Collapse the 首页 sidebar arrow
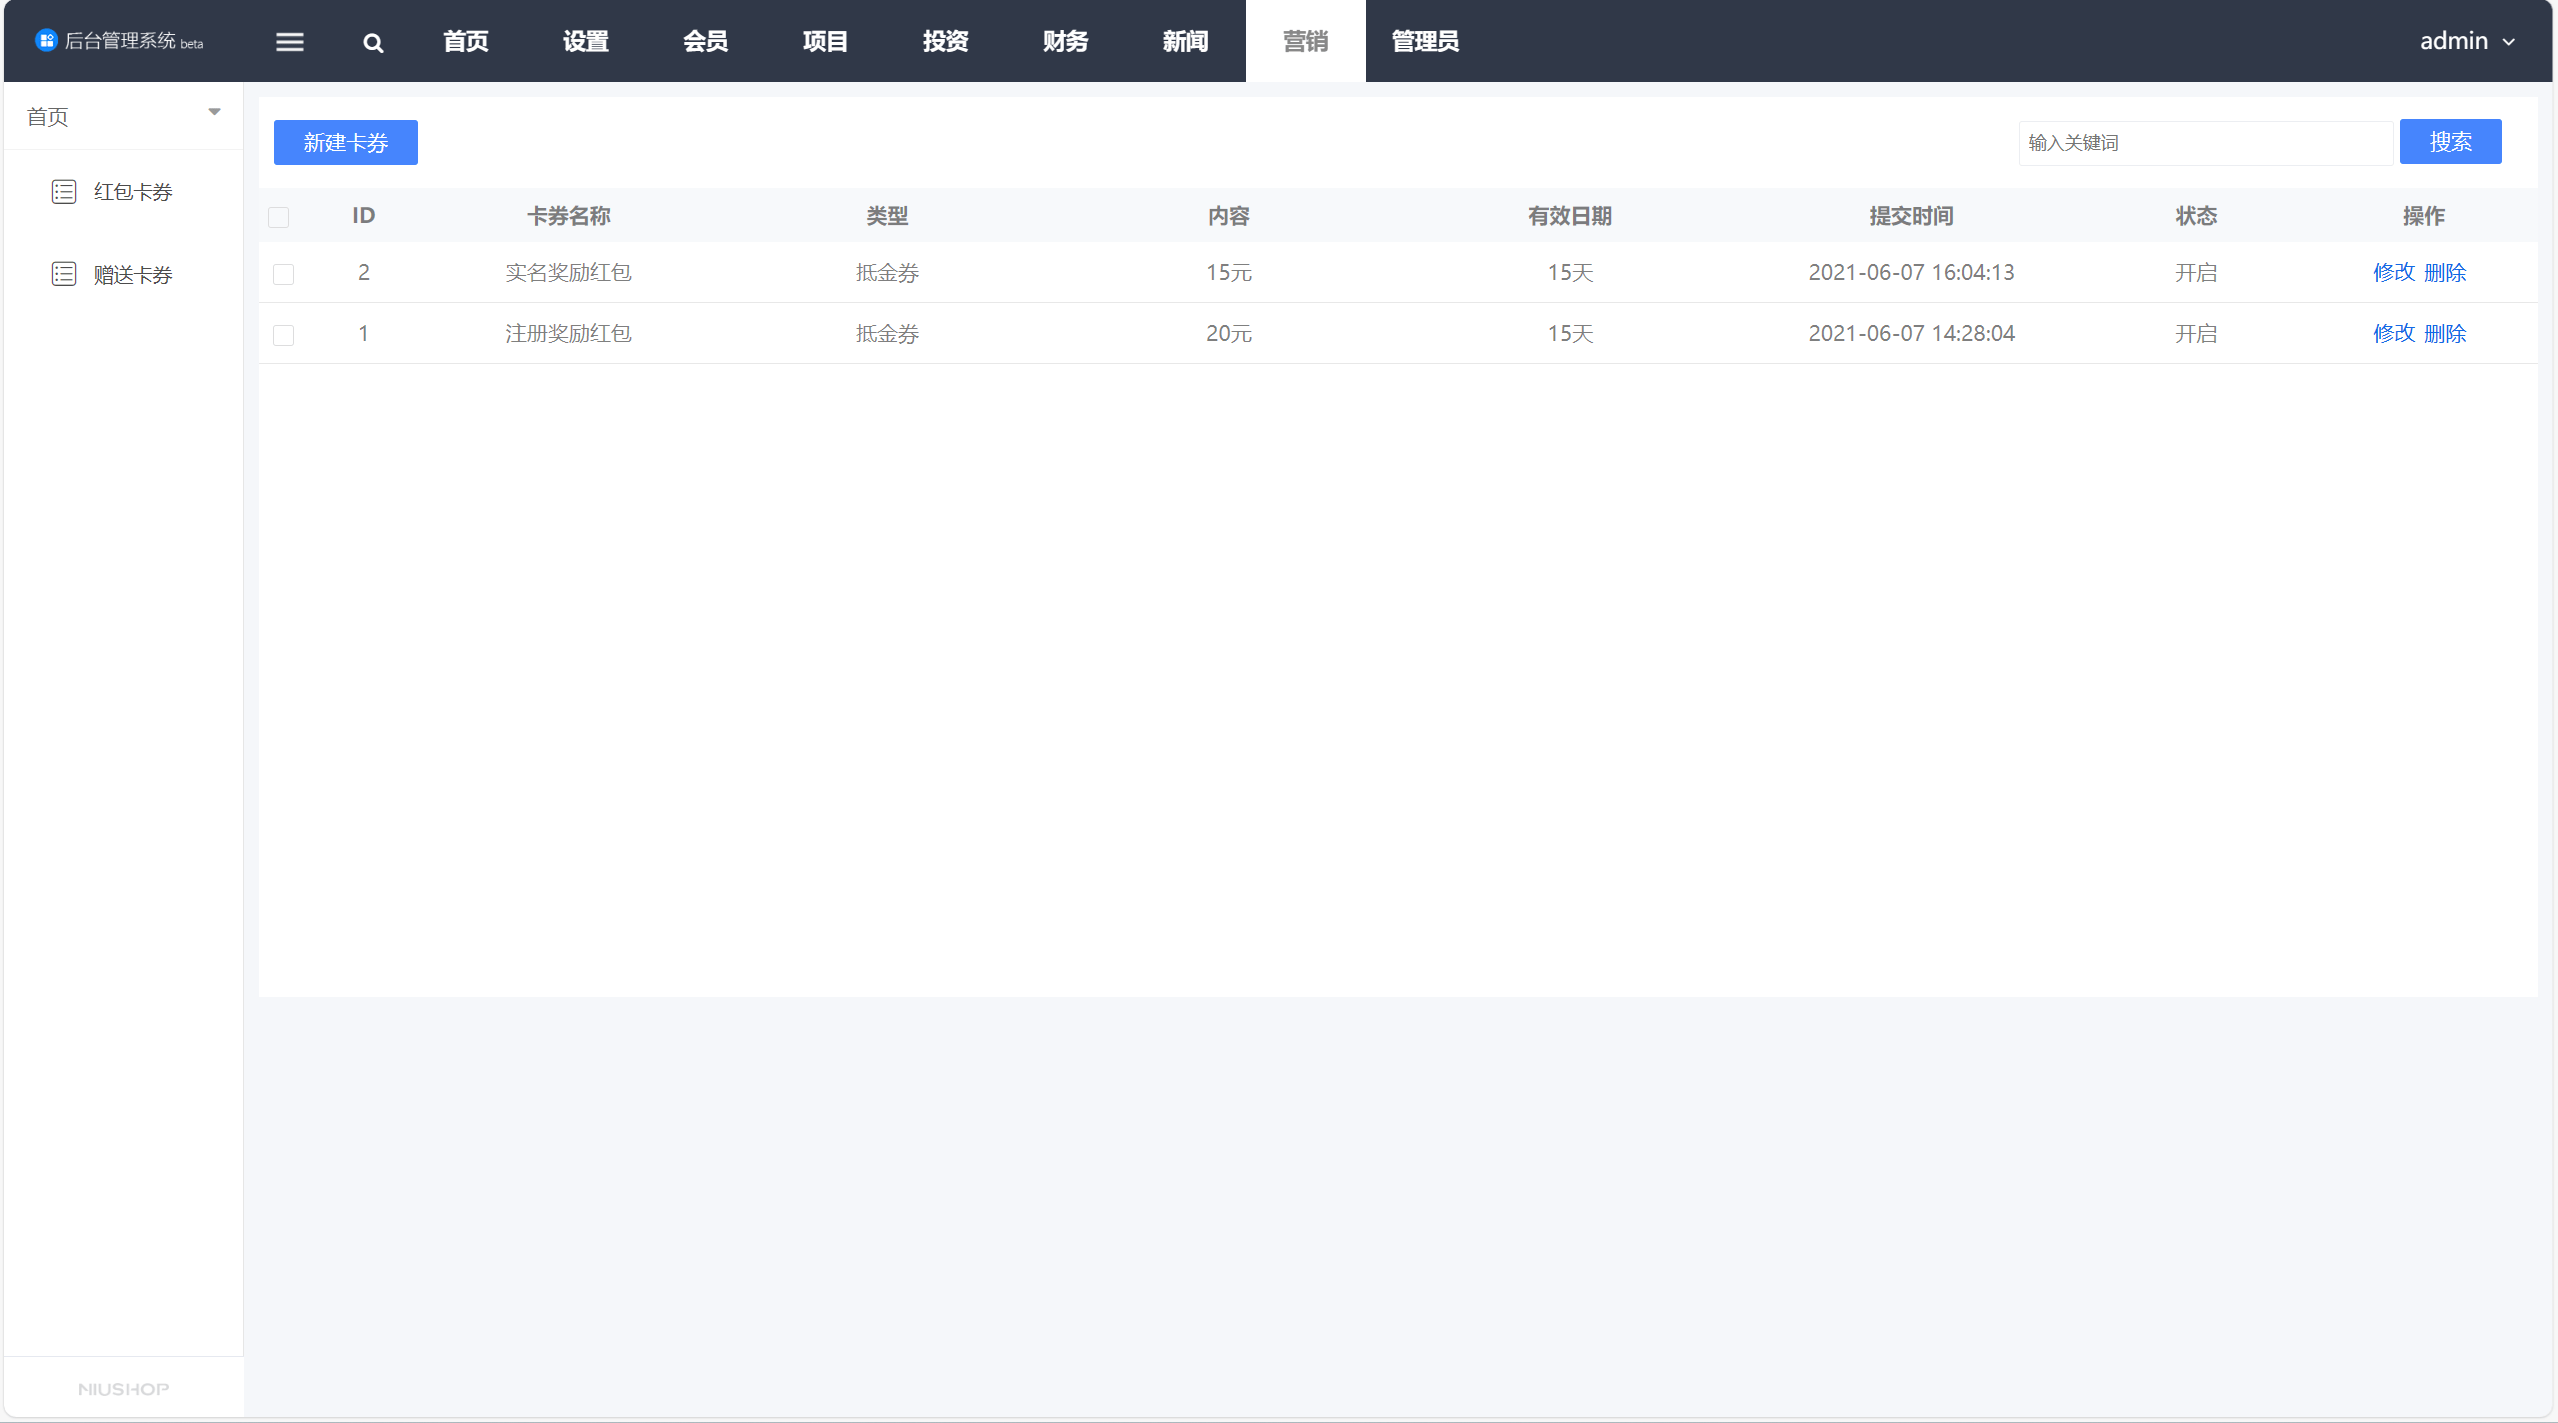Viewport: 2558px width, 1423px height. point(214,112)
